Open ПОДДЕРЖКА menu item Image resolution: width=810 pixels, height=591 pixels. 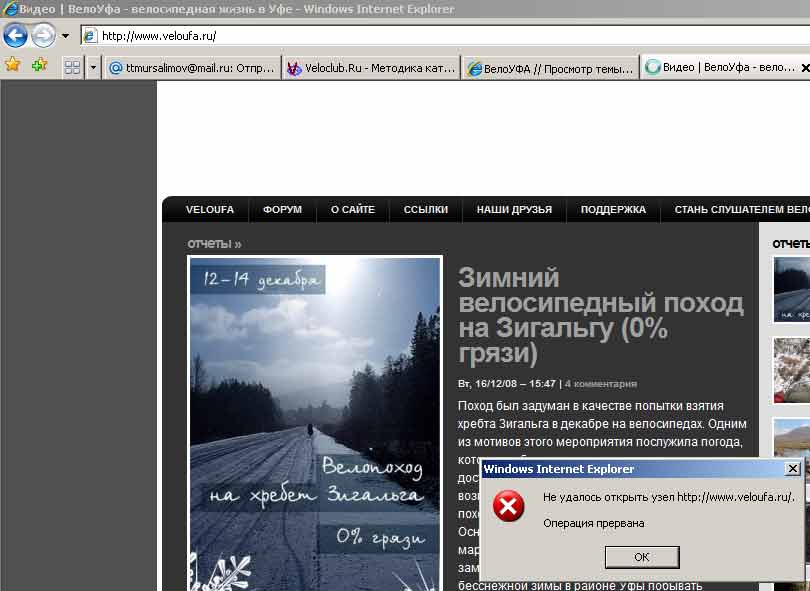click(613, 210)
